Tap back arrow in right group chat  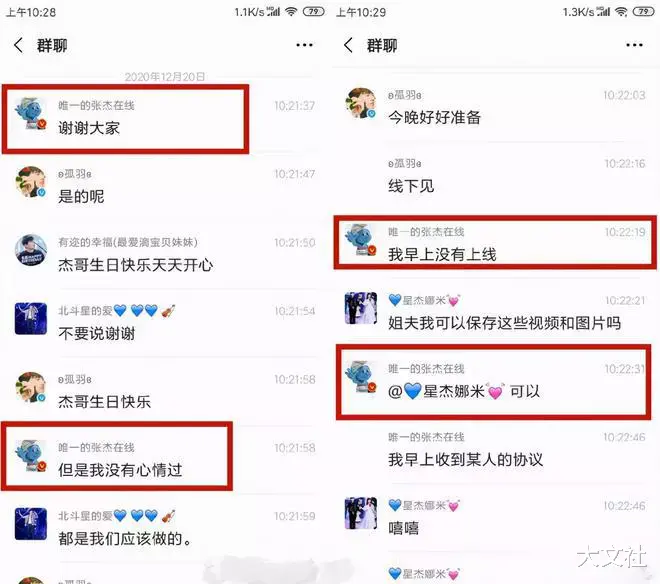pos(348,45)
